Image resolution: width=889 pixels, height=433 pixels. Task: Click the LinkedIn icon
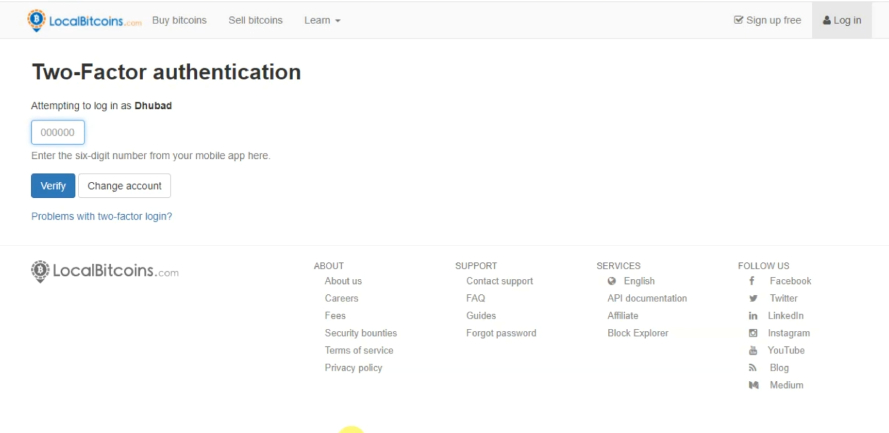753,316
